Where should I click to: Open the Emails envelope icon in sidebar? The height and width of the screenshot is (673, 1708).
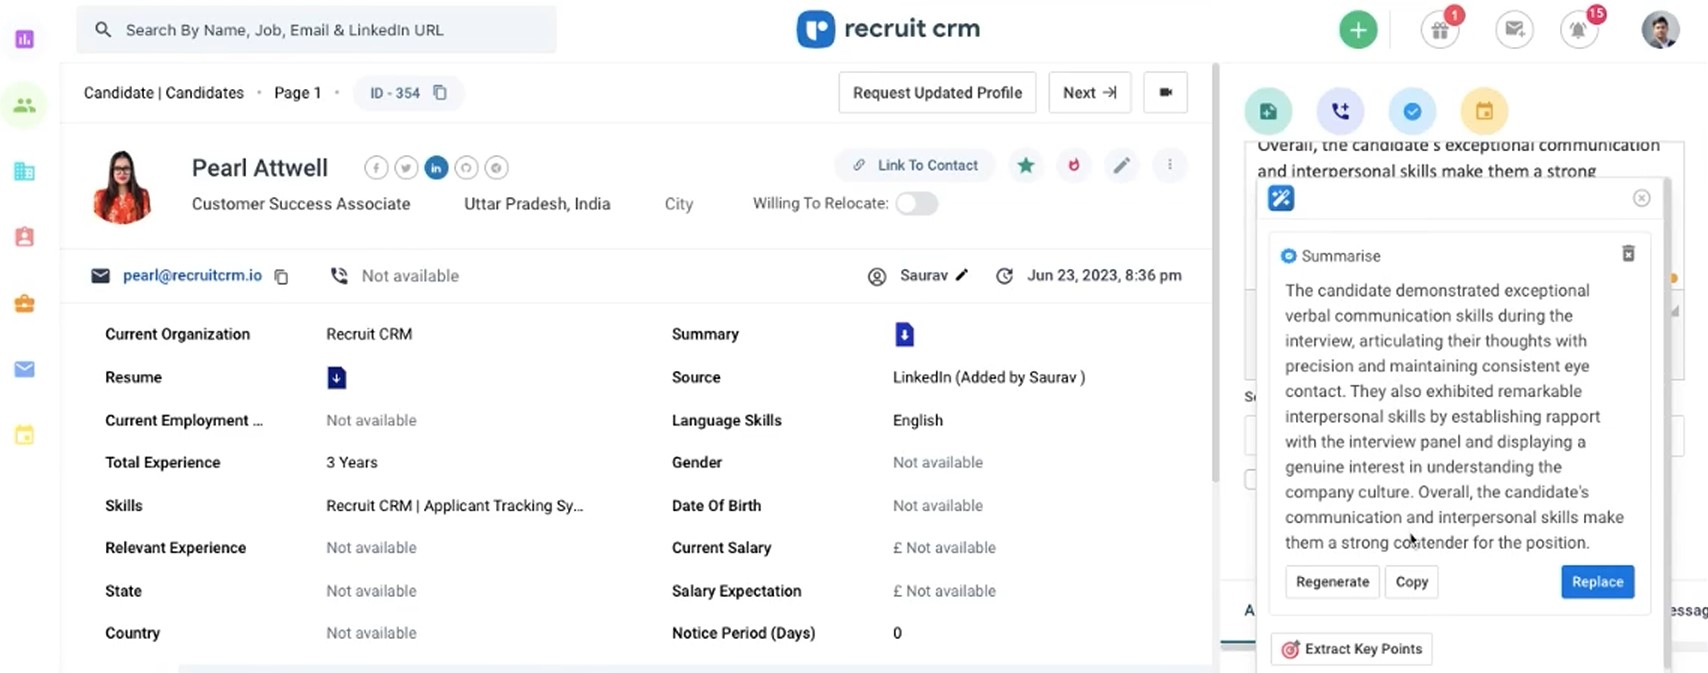tap(25, 369)
